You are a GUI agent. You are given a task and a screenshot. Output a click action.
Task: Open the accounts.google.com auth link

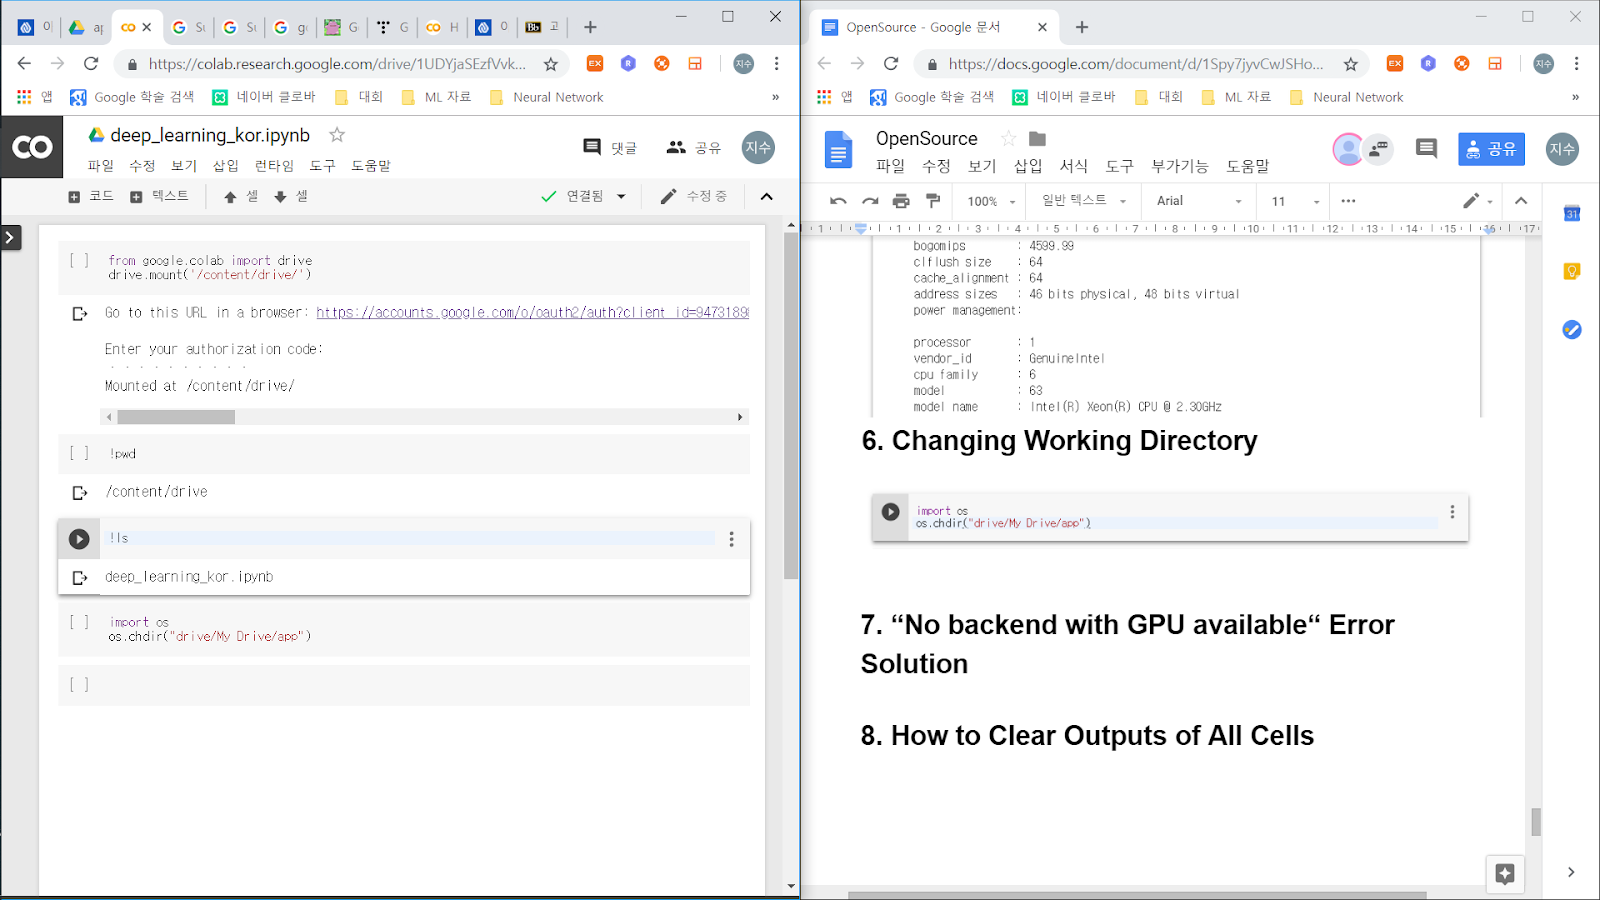click(x=532, y=312)
